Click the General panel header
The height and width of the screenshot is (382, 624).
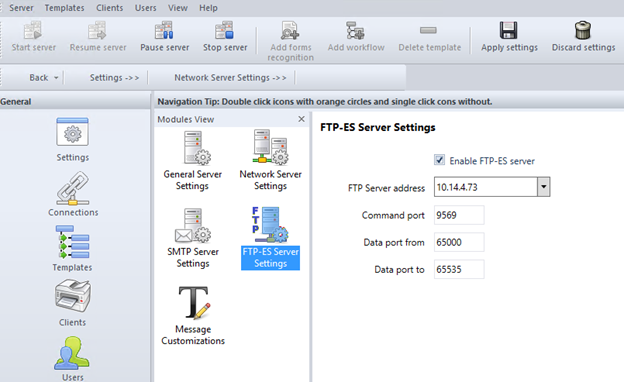[x=75, y=101]
